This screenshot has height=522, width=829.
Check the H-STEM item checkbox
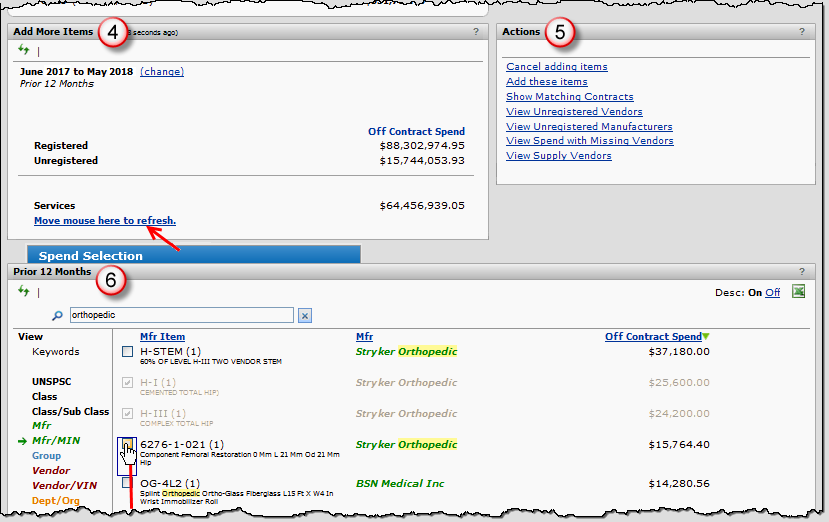tap(127, 352)
